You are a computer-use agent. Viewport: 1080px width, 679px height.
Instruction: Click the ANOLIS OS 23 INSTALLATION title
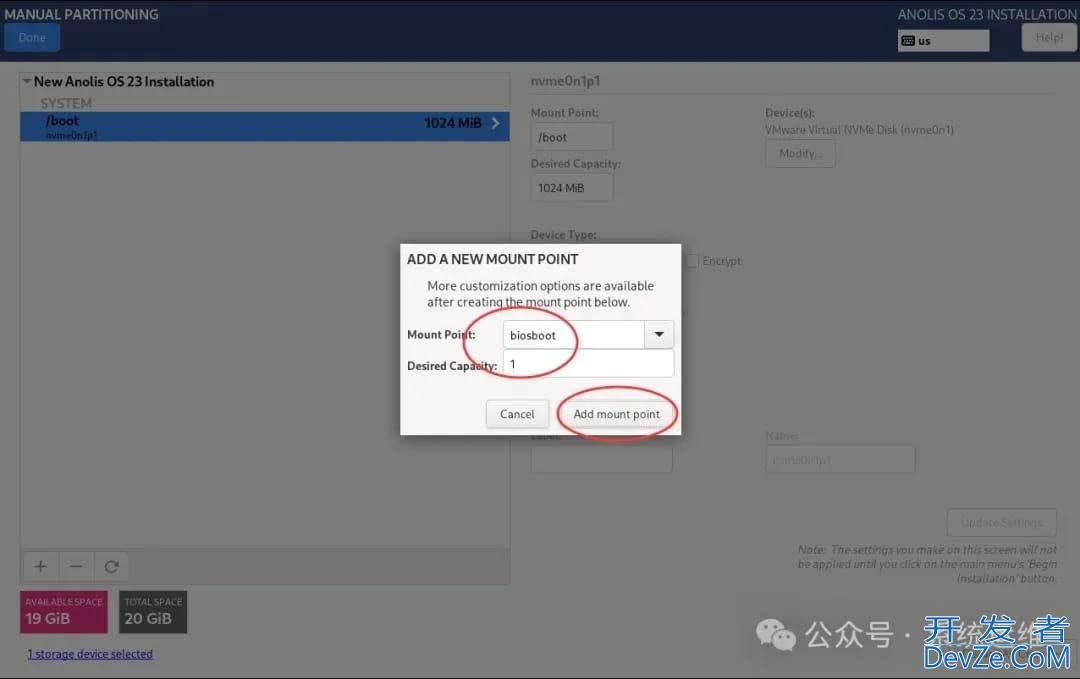(987, 14)
